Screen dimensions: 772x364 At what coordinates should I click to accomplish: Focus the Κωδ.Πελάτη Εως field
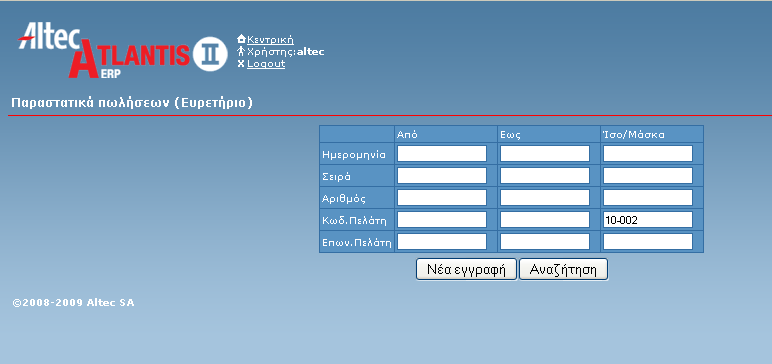click(x=545, y=220)
